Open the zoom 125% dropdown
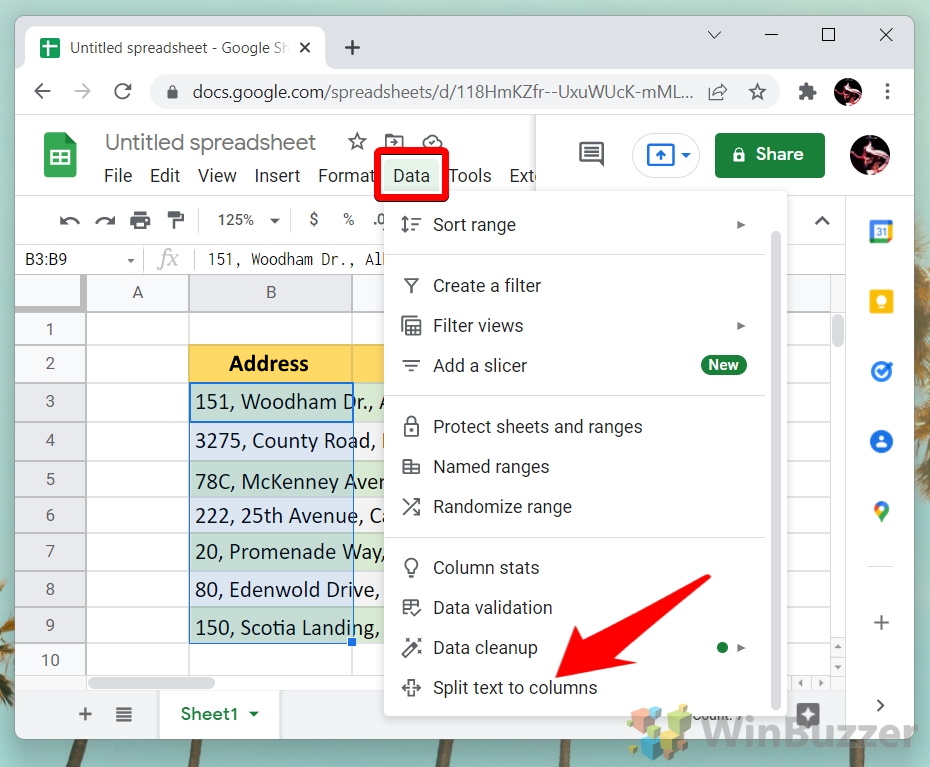 [248, 220]
